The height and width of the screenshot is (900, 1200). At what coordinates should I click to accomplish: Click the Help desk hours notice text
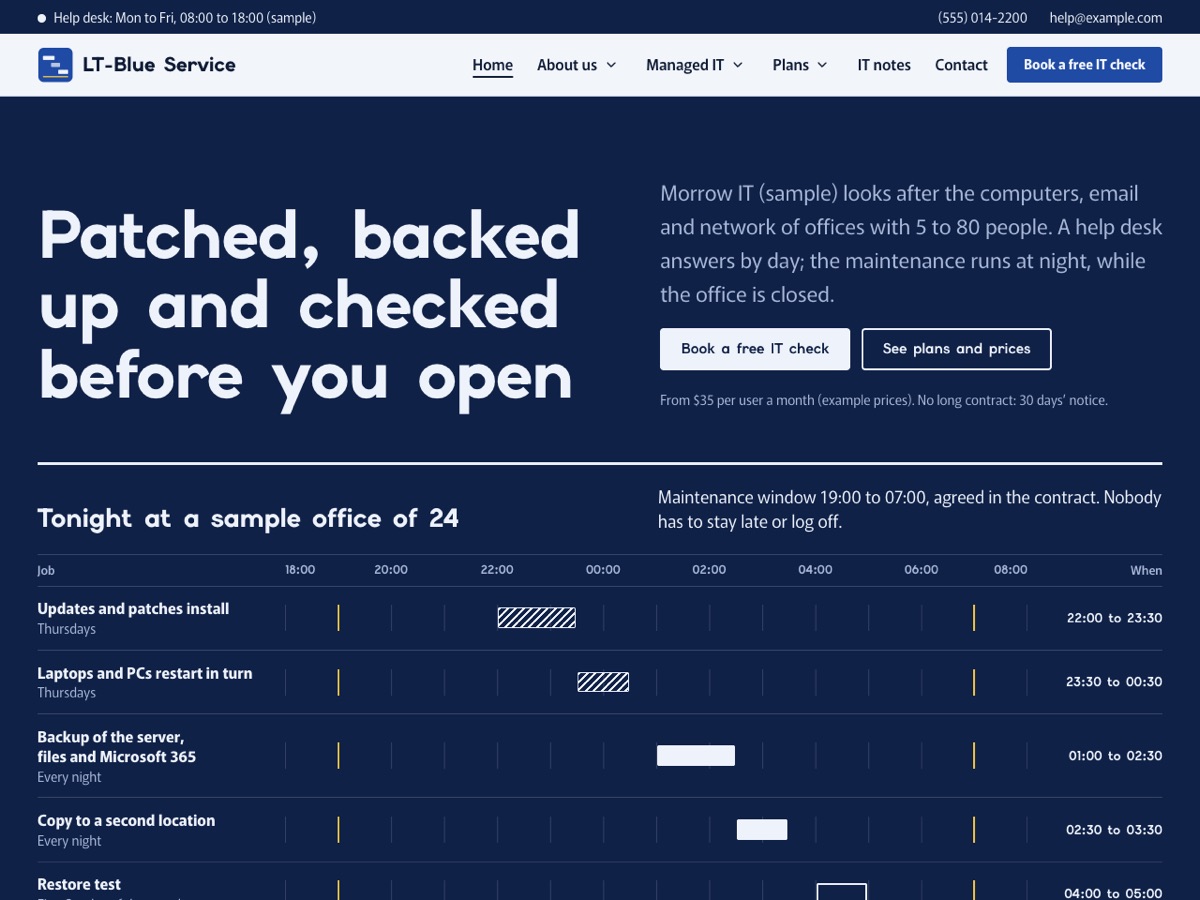click(185, 18)
